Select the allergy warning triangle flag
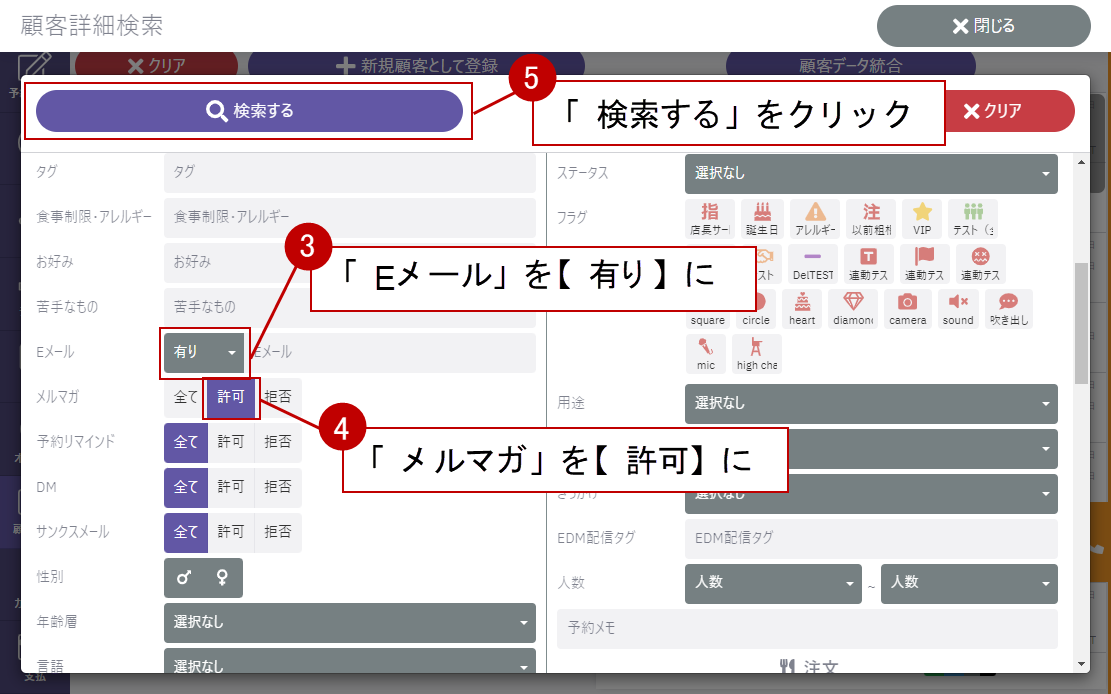This screenshot has width=1111, height=694. pos(815,218)
